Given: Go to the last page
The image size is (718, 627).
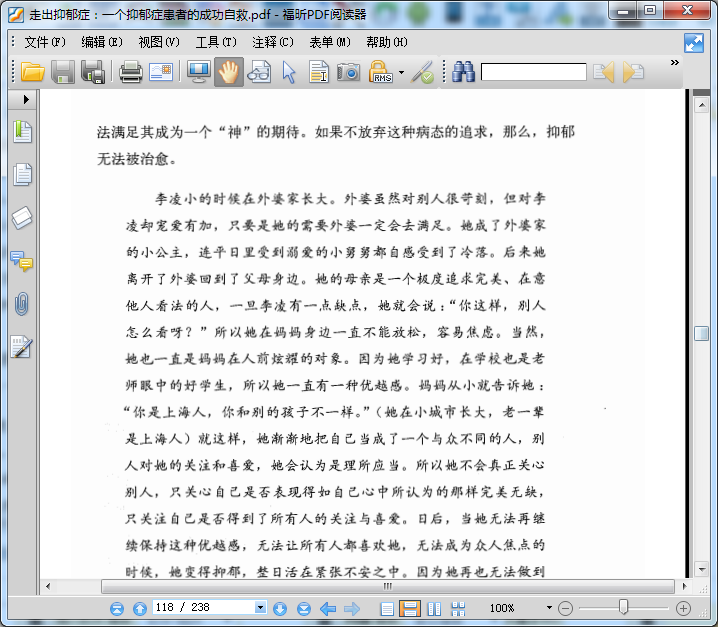Looking at the screenshot, I should 304,609.
